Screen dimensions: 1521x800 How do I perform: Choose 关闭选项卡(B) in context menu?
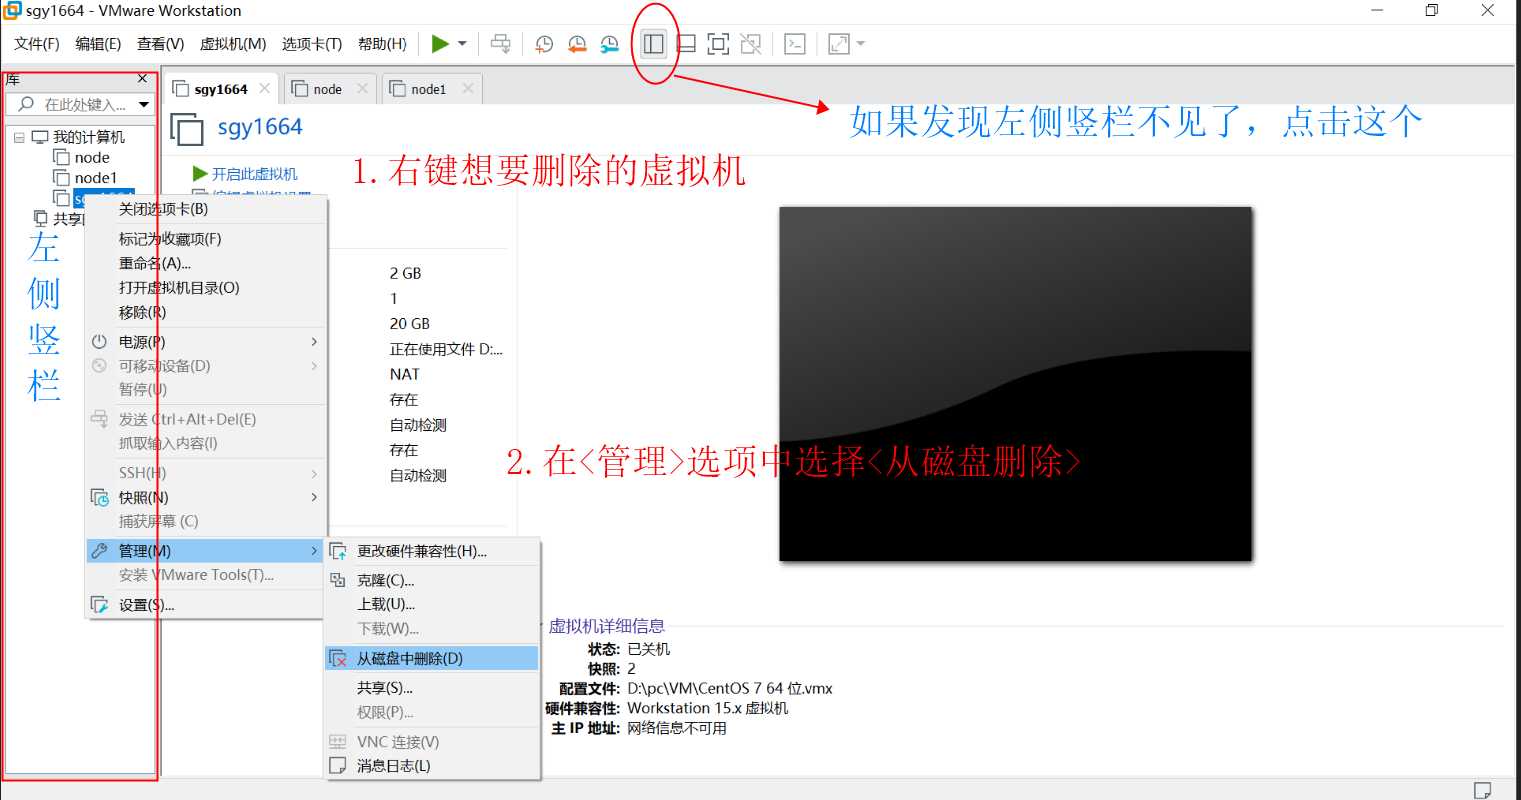(x=207, y=209)
